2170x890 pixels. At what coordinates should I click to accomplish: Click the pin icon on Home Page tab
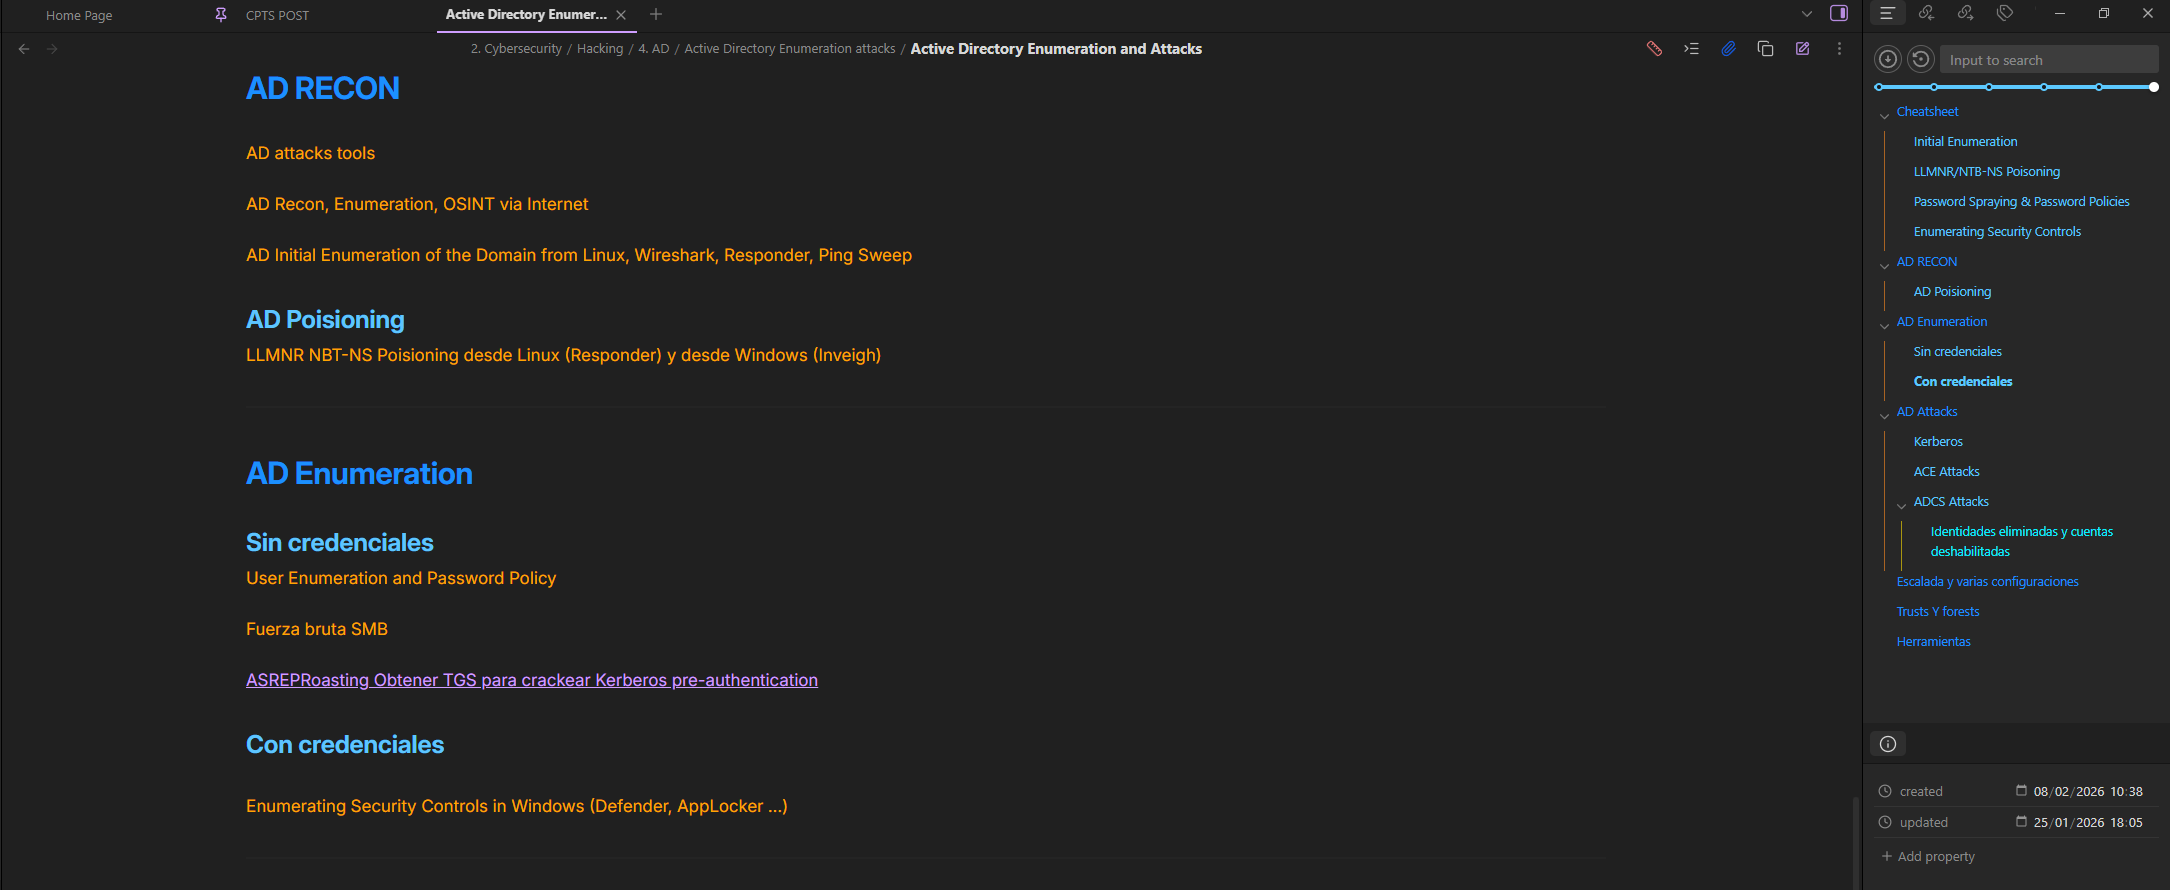pos(221,15)
